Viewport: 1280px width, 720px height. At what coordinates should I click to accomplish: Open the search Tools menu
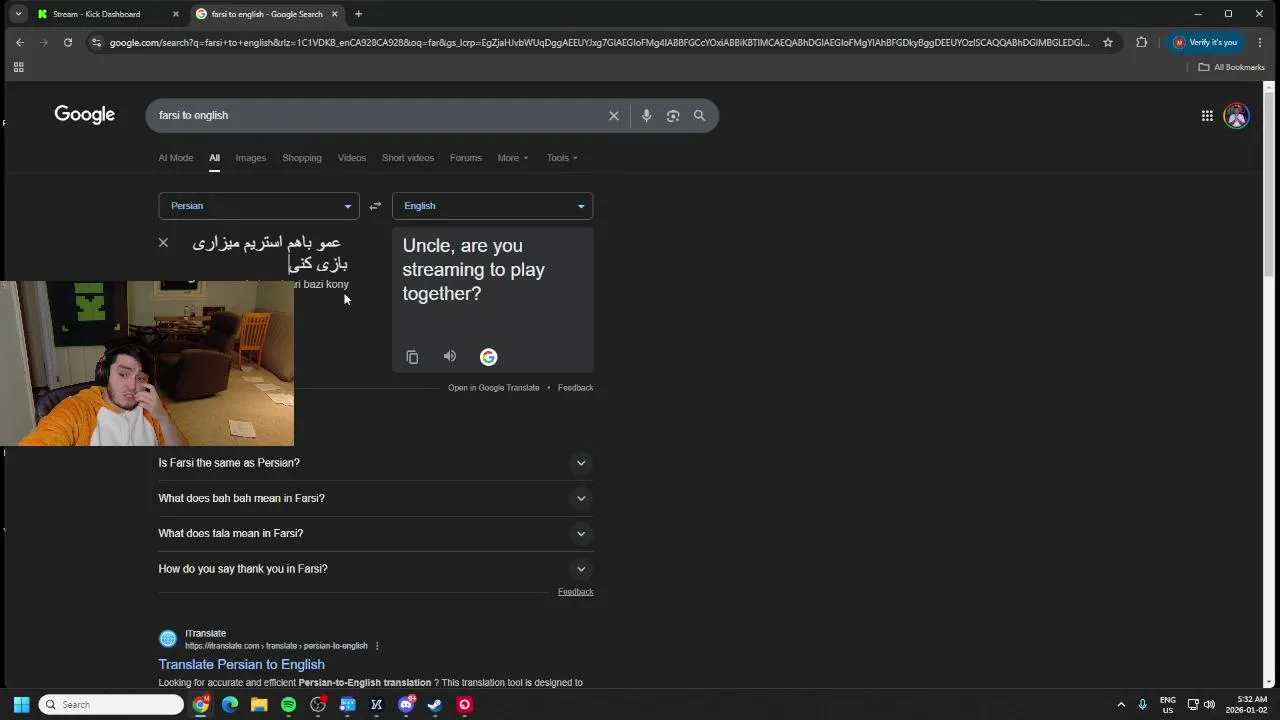coord(562,158)
